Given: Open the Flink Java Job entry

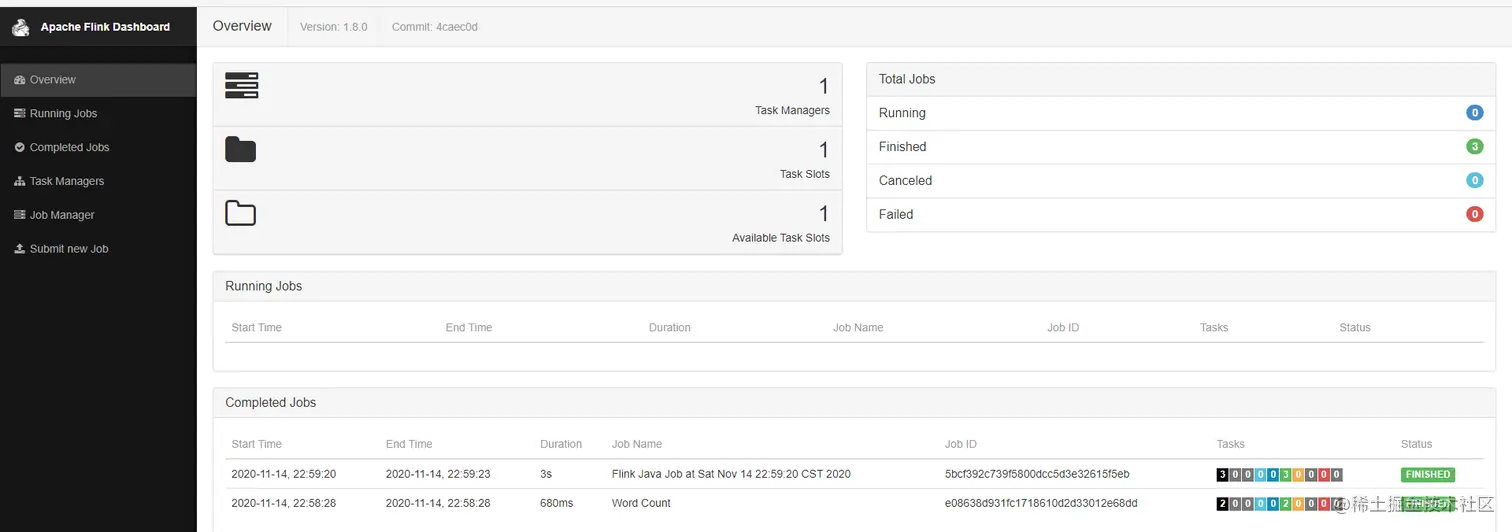Looking at the screenshot, I should point(731,474).
